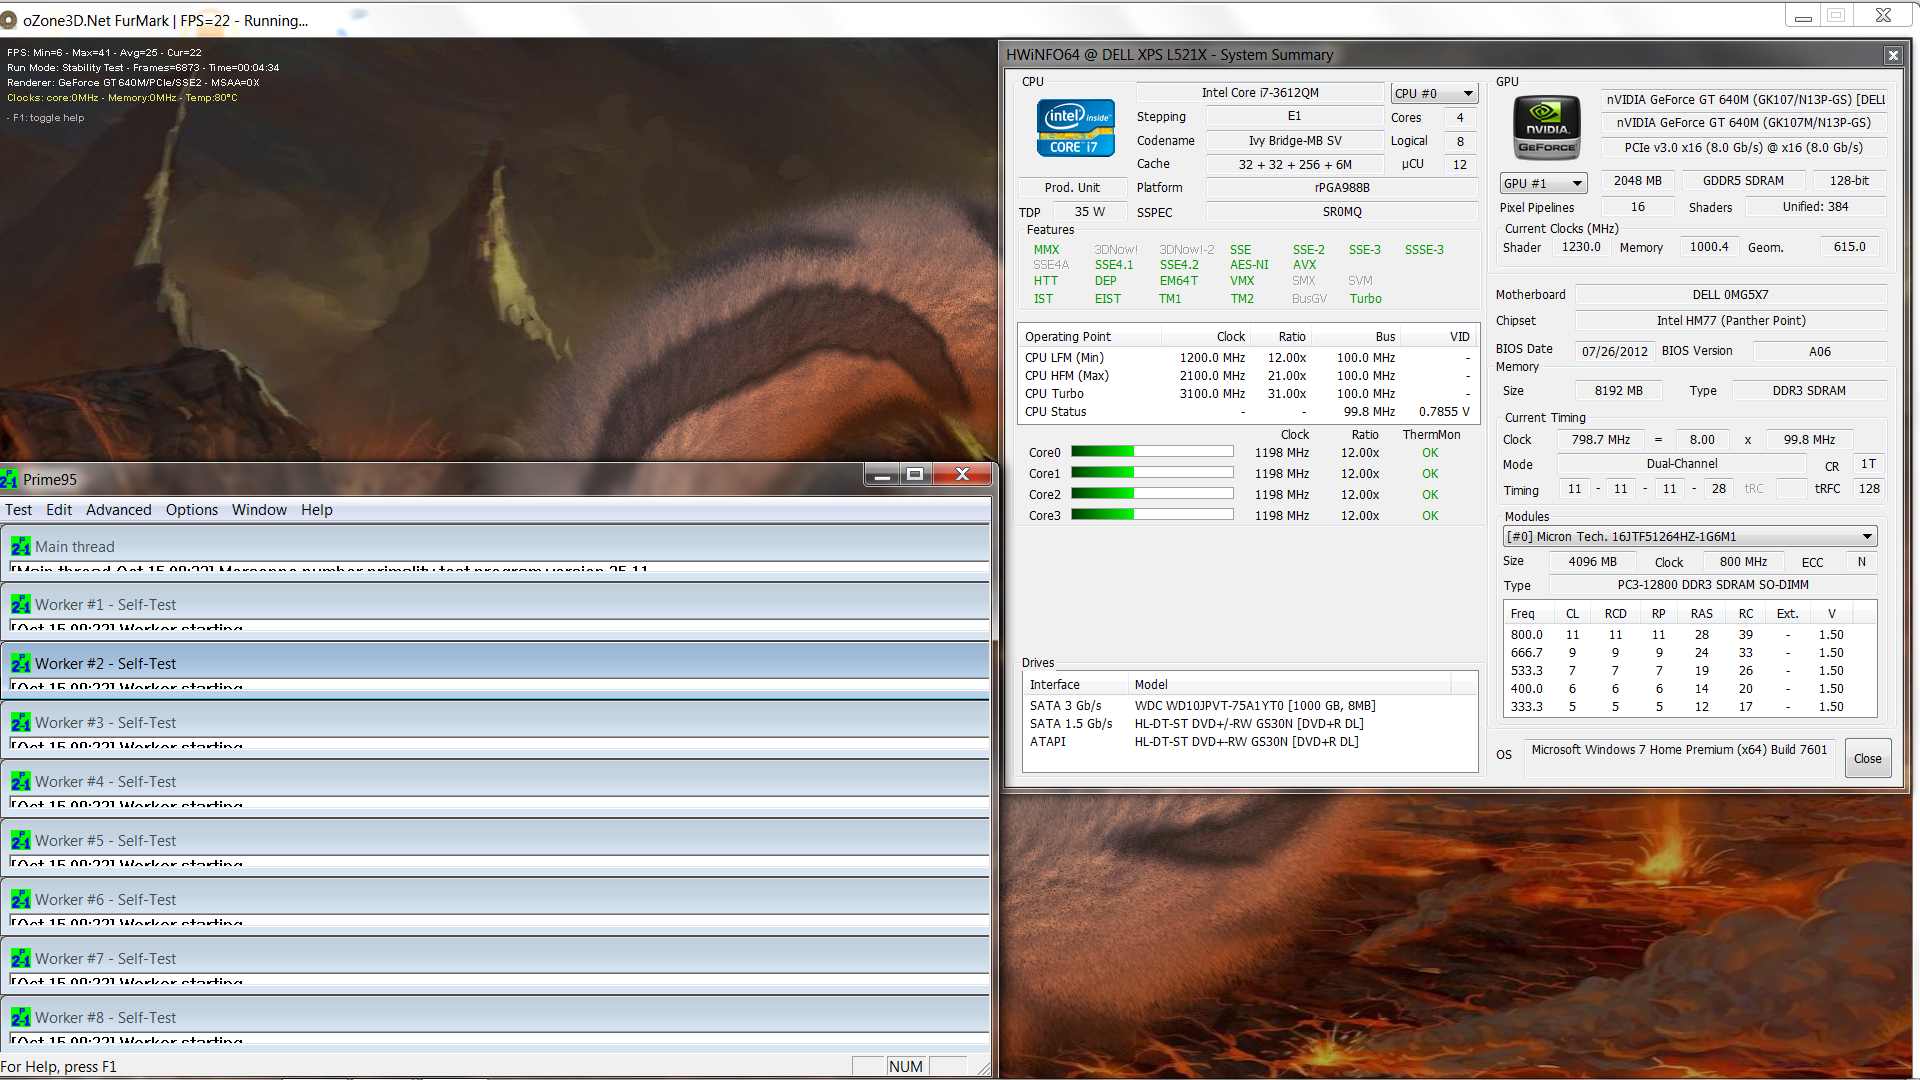Viewport: 1920px width, 1080px height.
Task: Click the DELL 0MG5X7 motherboard field
Action: pos(1730,295)
